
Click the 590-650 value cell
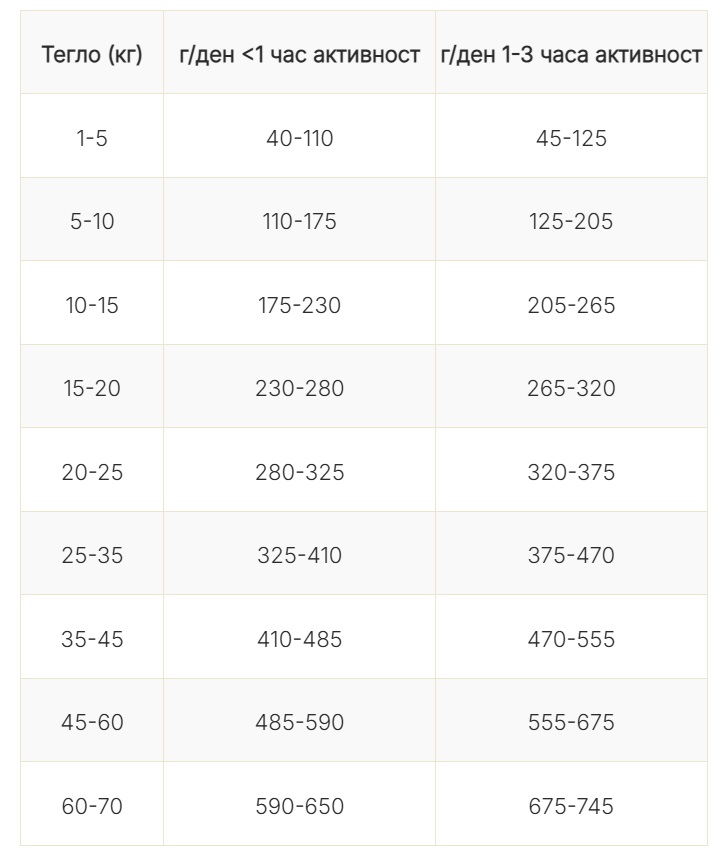click(x=299, y=806)
